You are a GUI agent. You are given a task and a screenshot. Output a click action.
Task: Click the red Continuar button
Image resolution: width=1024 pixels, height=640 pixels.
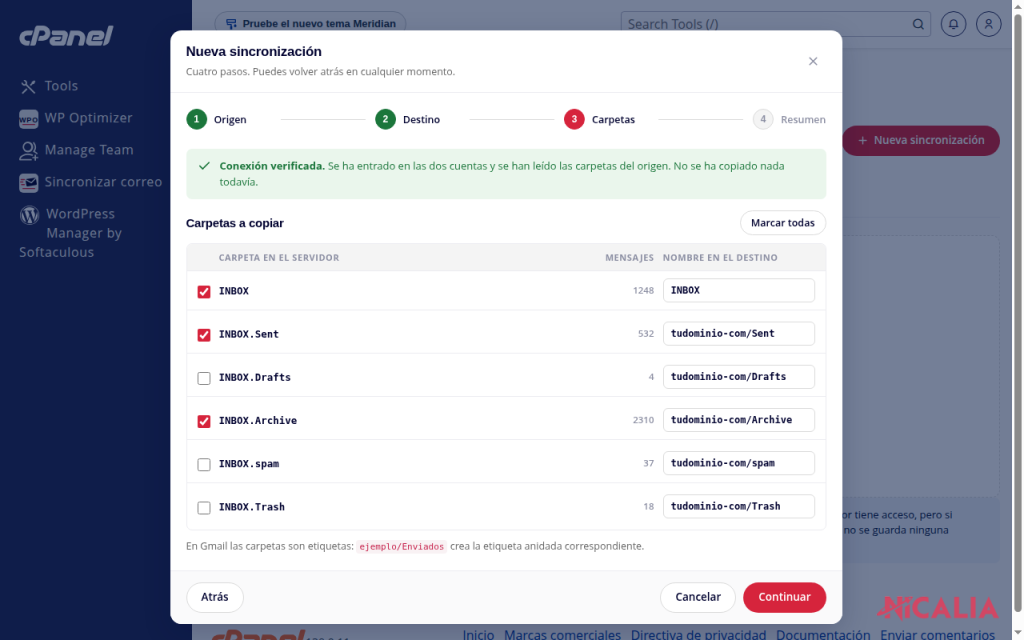pos(784,597)
